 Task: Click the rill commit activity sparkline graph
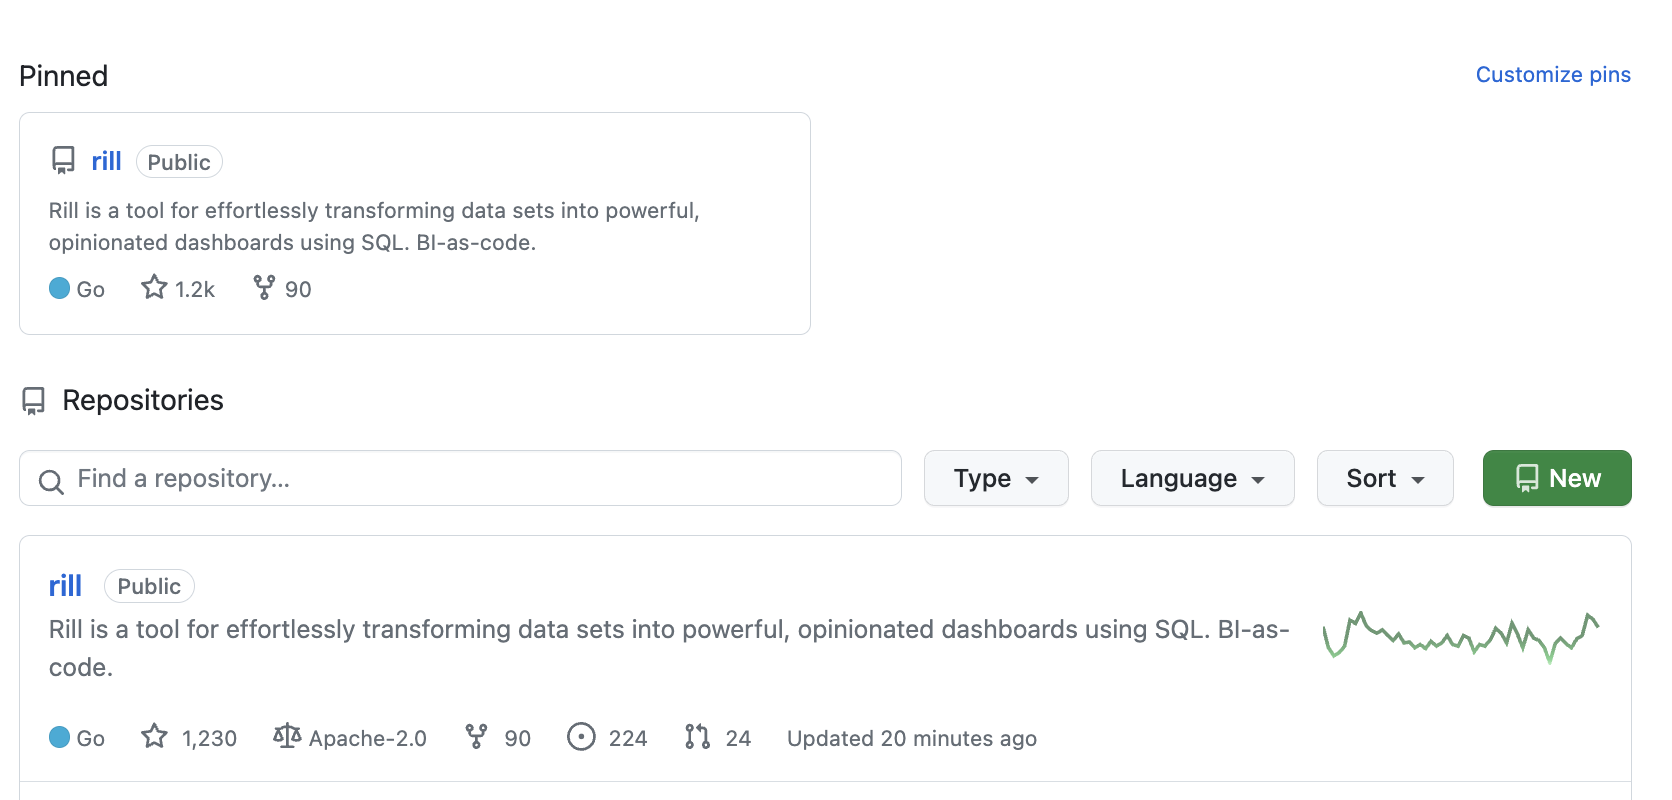[x=1460, y=636]
